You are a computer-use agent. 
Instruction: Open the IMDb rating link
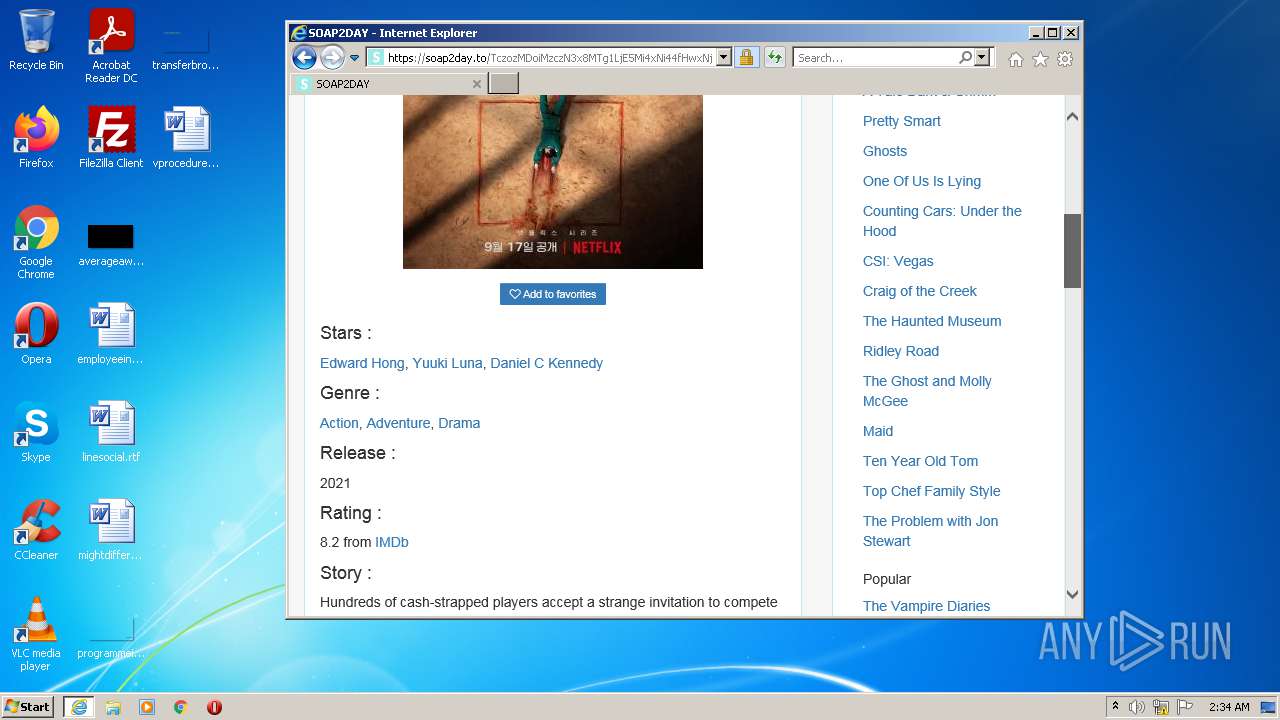392,542
